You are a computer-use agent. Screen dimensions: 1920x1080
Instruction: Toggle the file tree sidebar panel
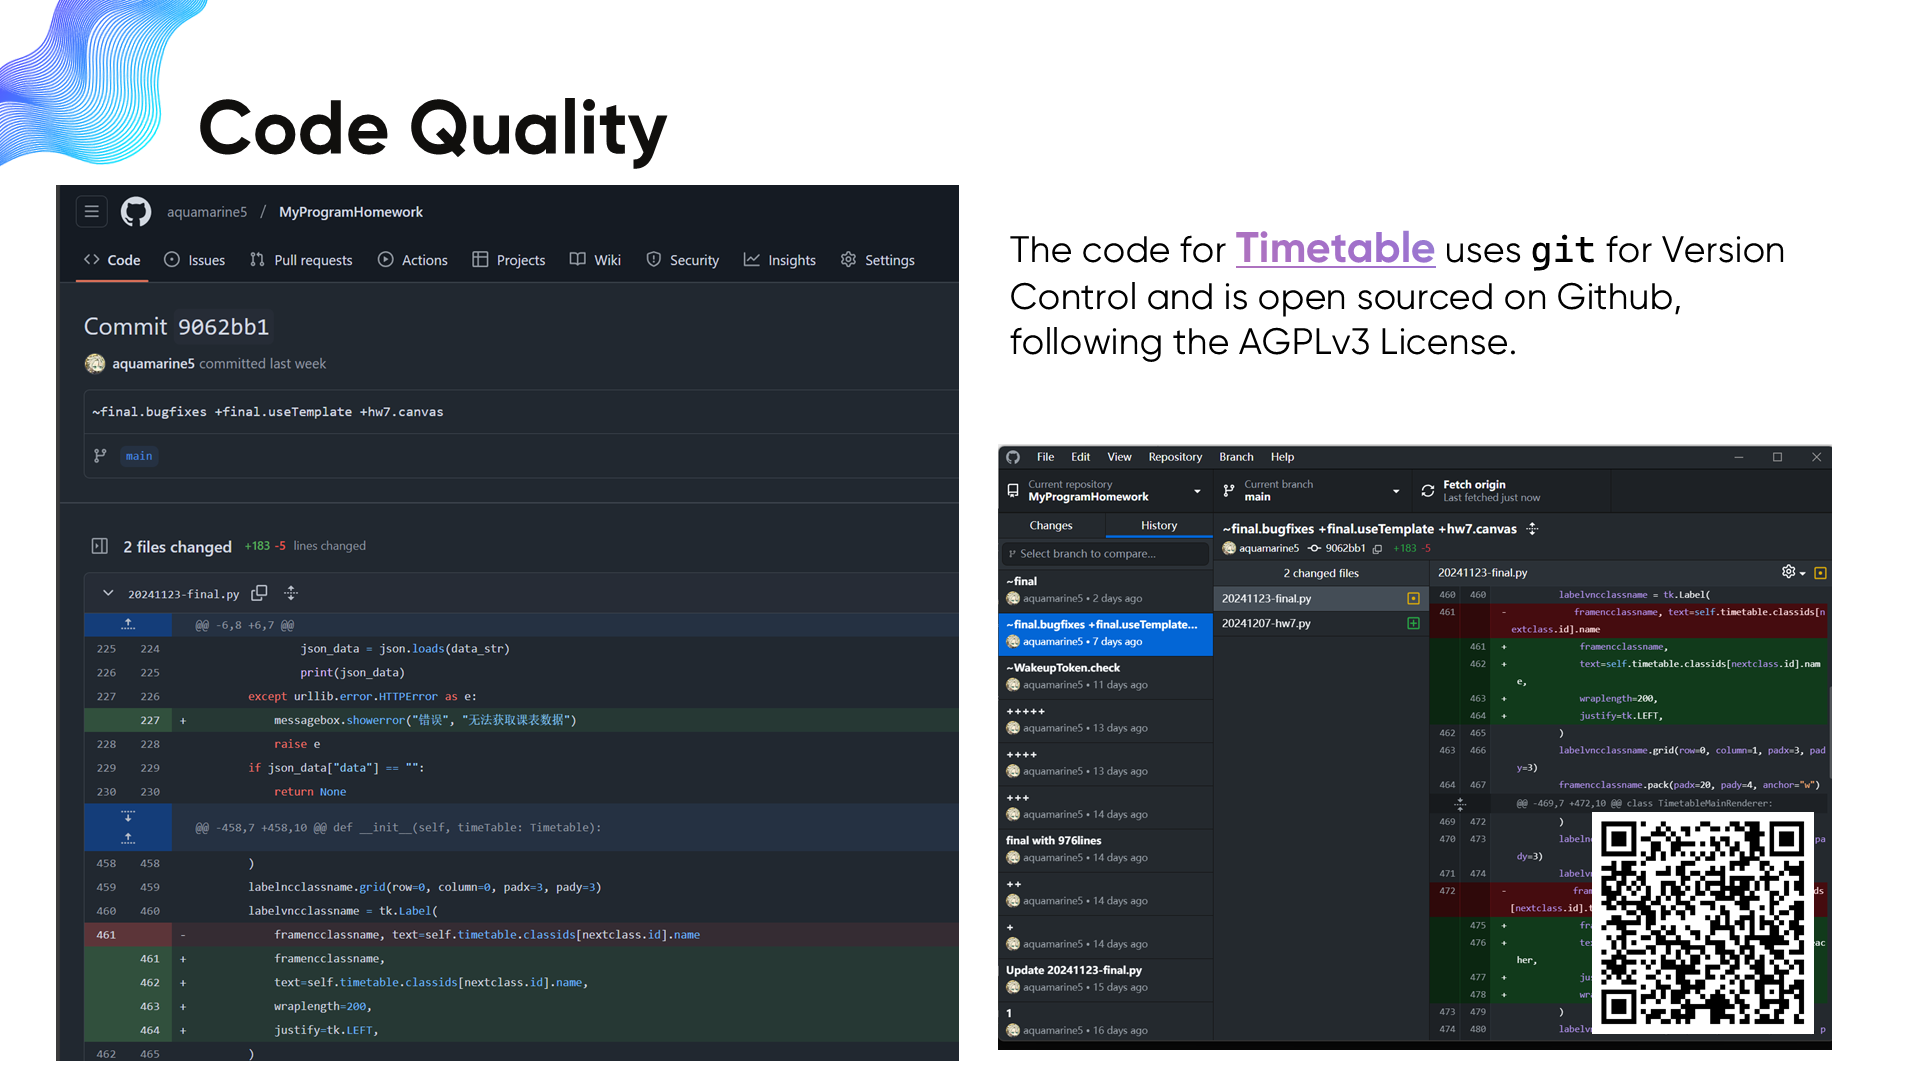click(100, 546)
